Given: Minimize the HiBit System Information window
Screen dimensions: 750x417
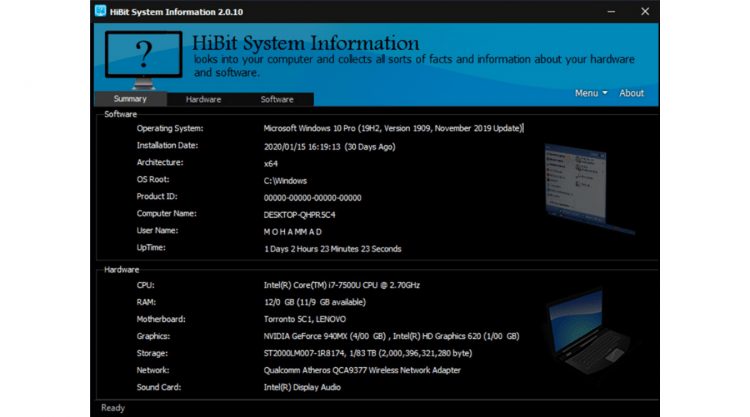Looking at the screenshot, I should (611, 11).
